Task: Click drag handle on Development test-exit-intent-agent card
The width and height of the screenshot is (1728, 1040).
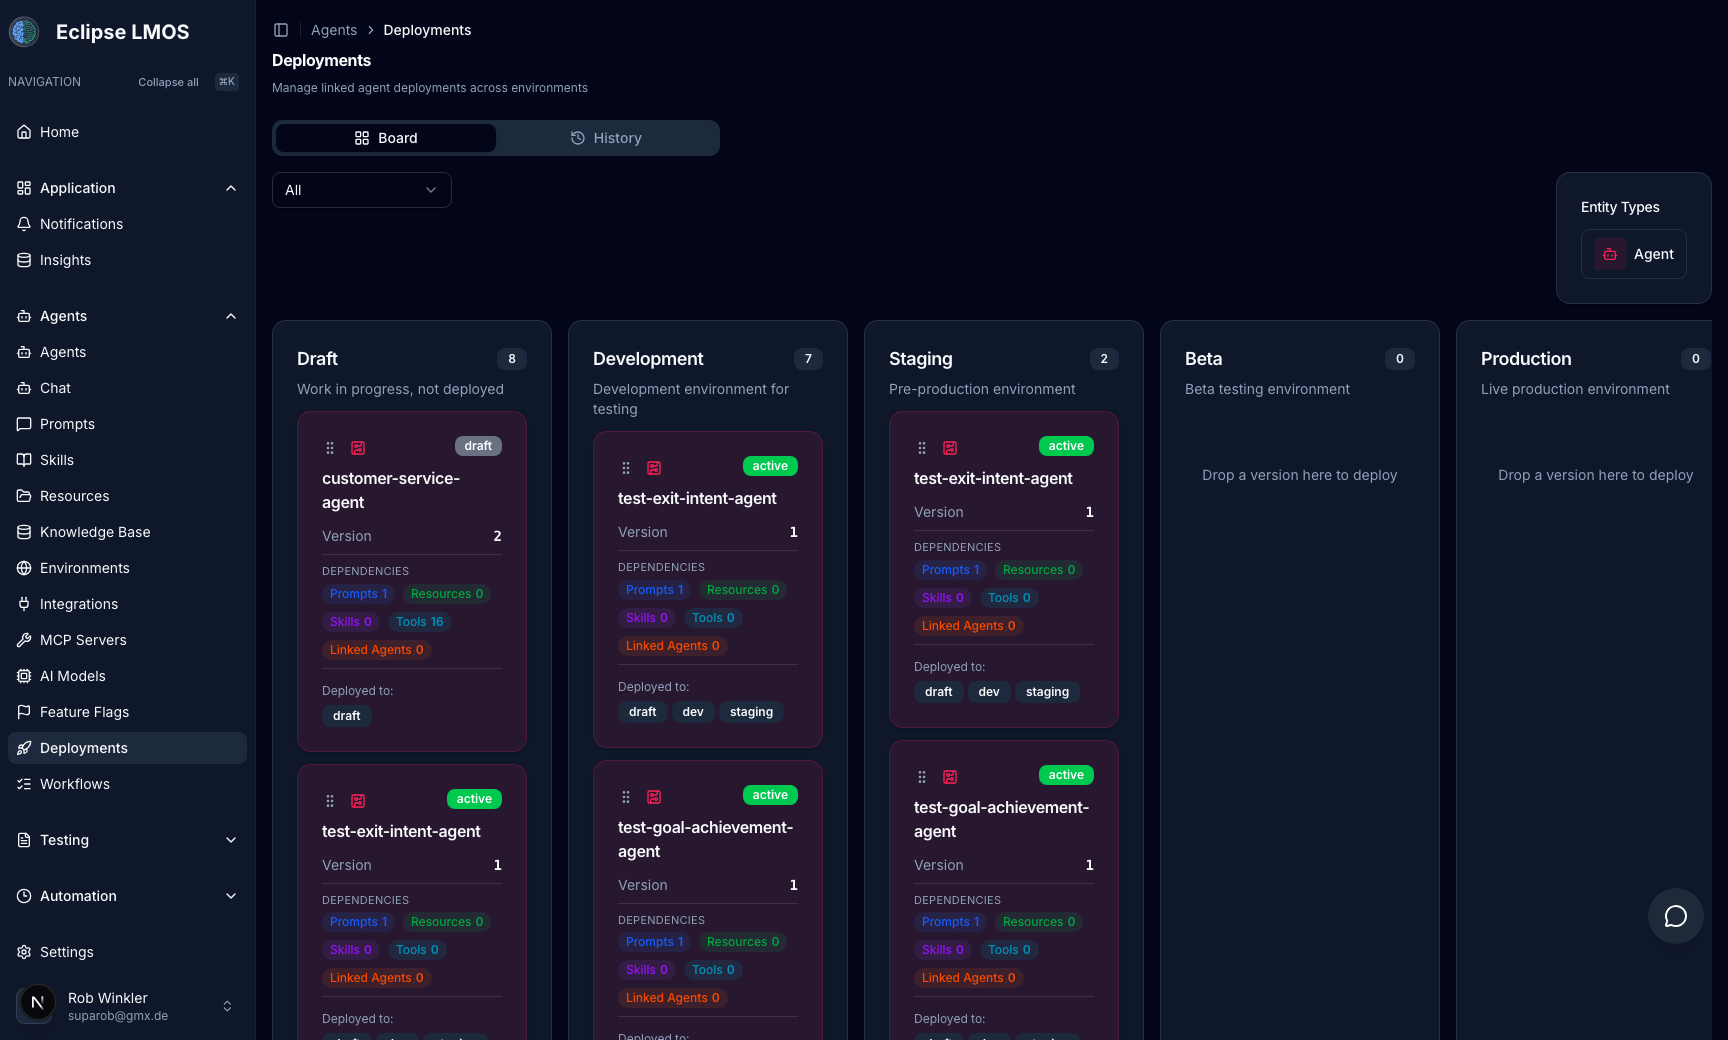Action: (626, 468)
